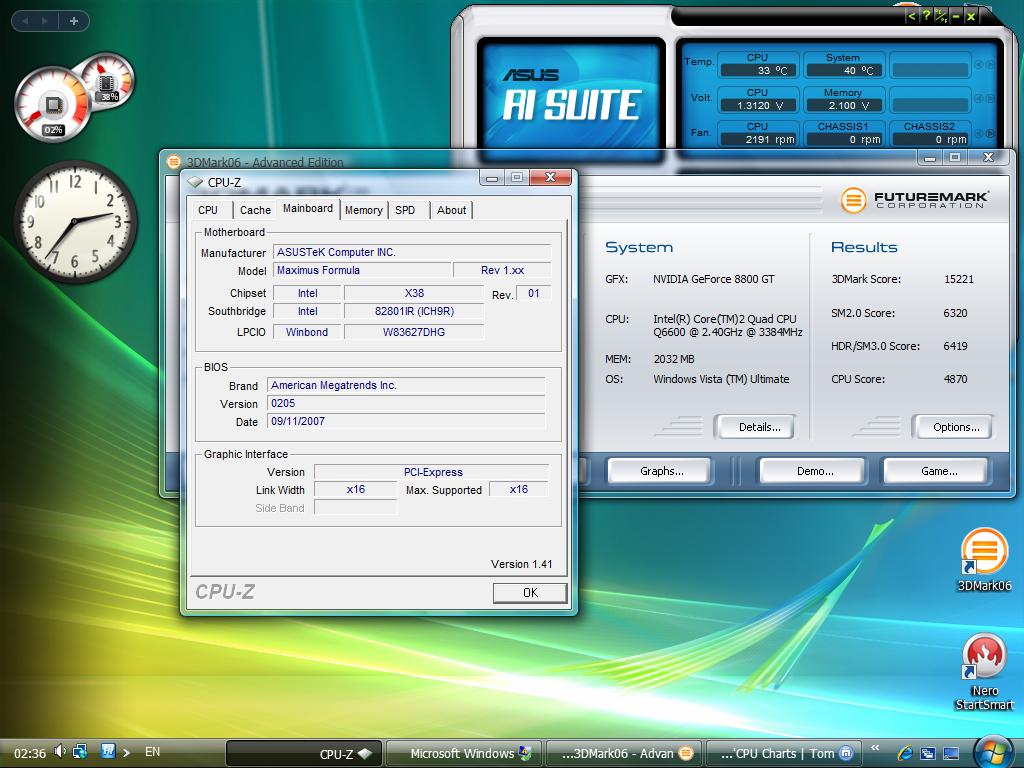Click the Options button in 3DMark06

(955, 427)
